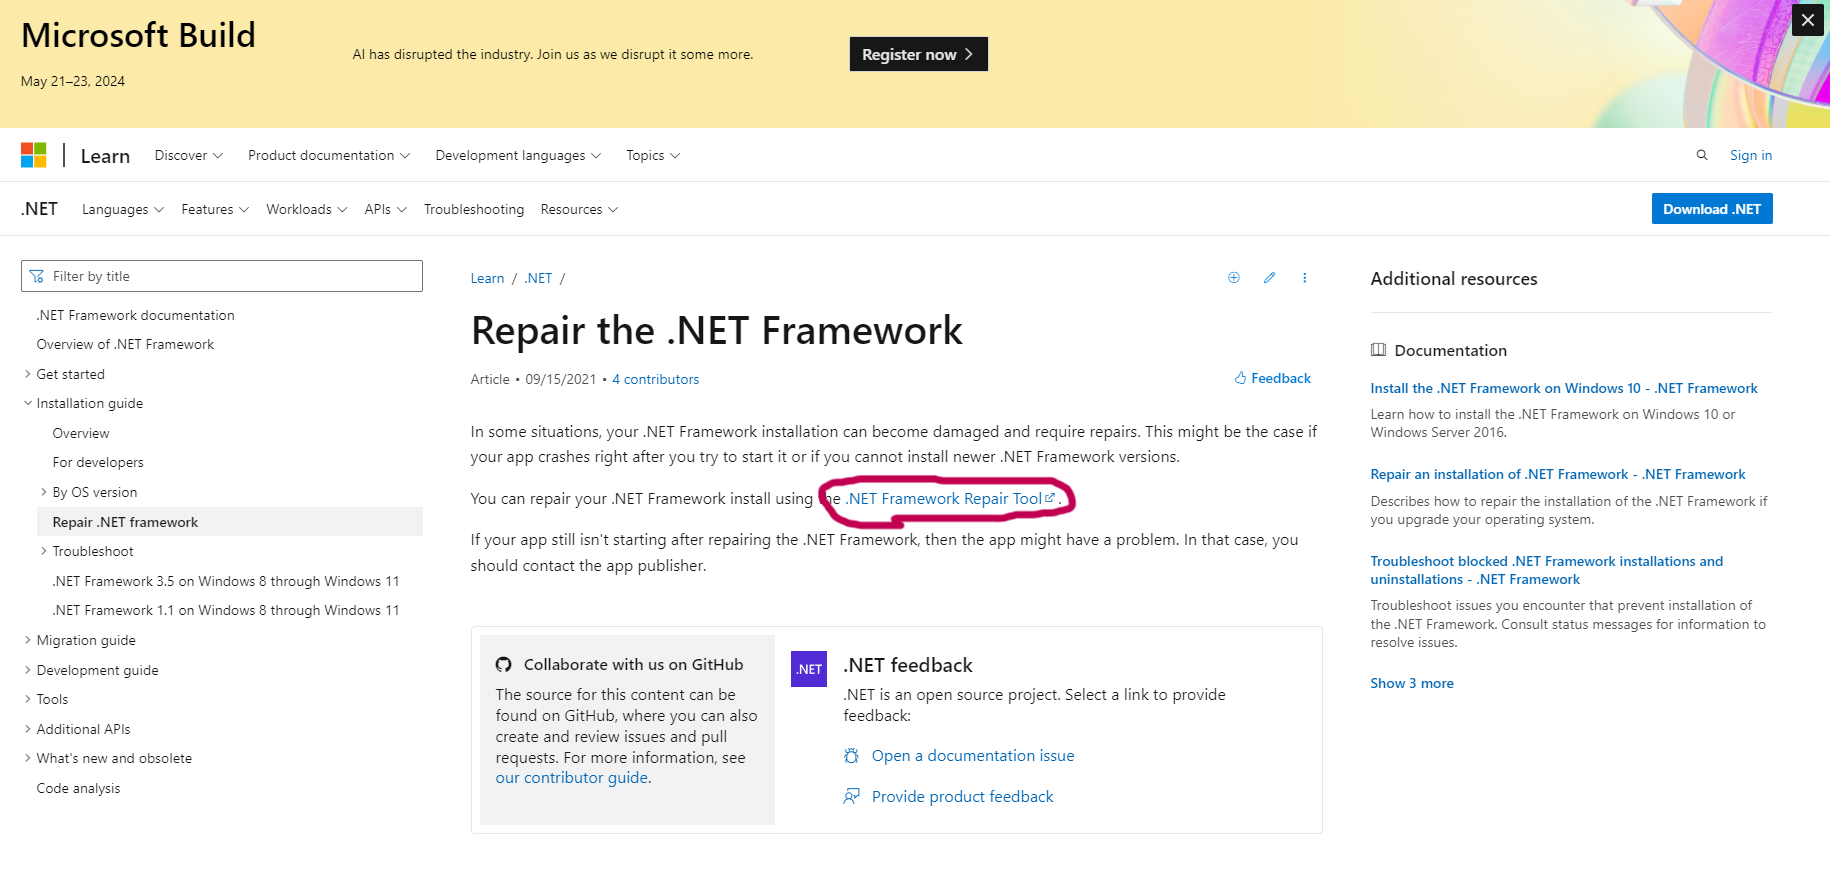Open the APIs dropdown
This screenshot has height=873, width=1830.
pos(386,209)
